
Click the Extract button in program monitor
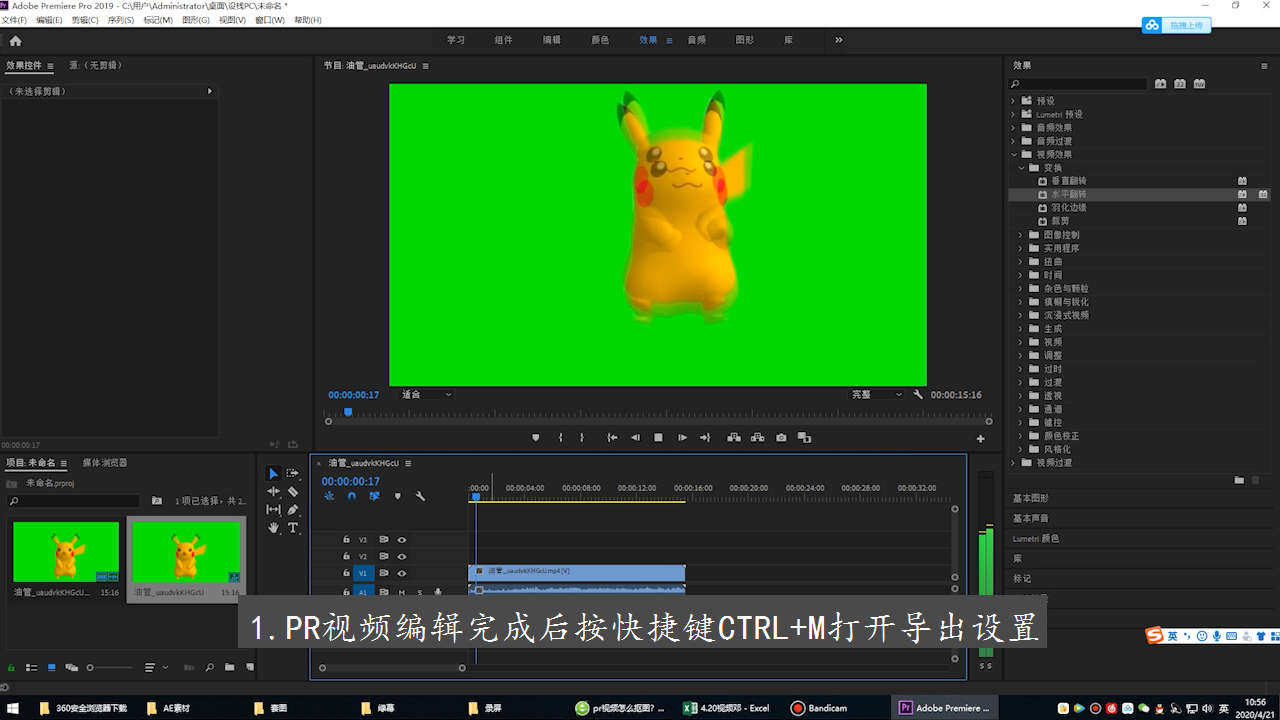coord(757,438)
